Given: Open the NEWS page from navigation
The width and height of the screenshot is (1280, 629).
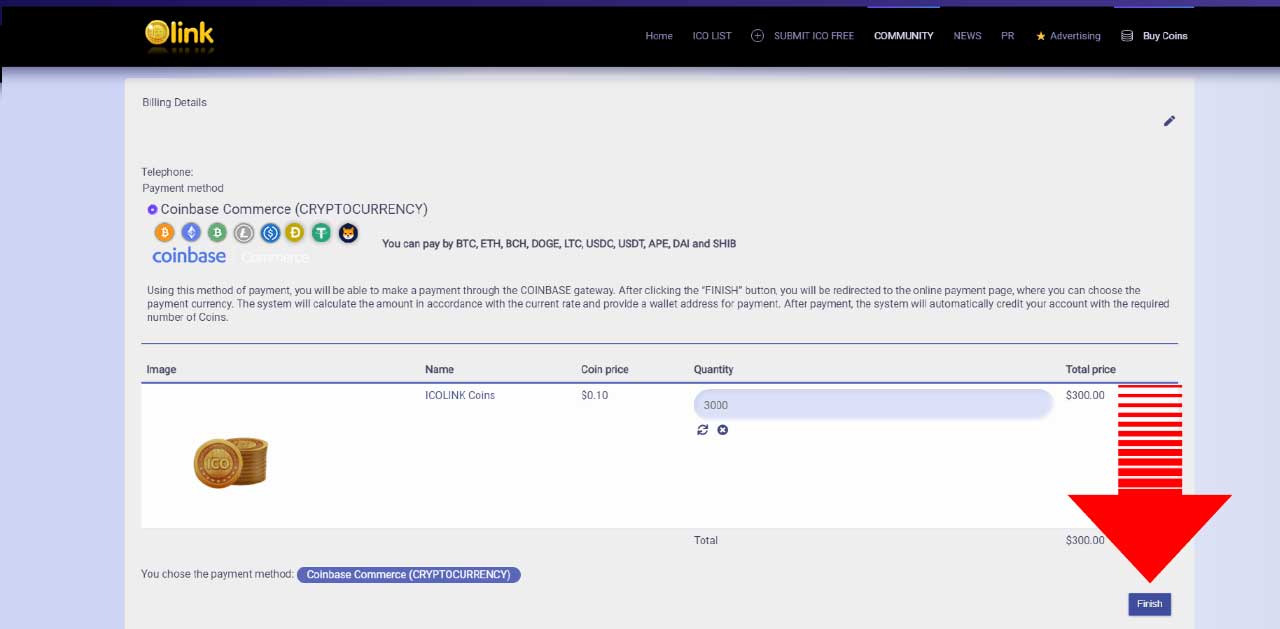Looking at the screenshot, I should point(967,36).
